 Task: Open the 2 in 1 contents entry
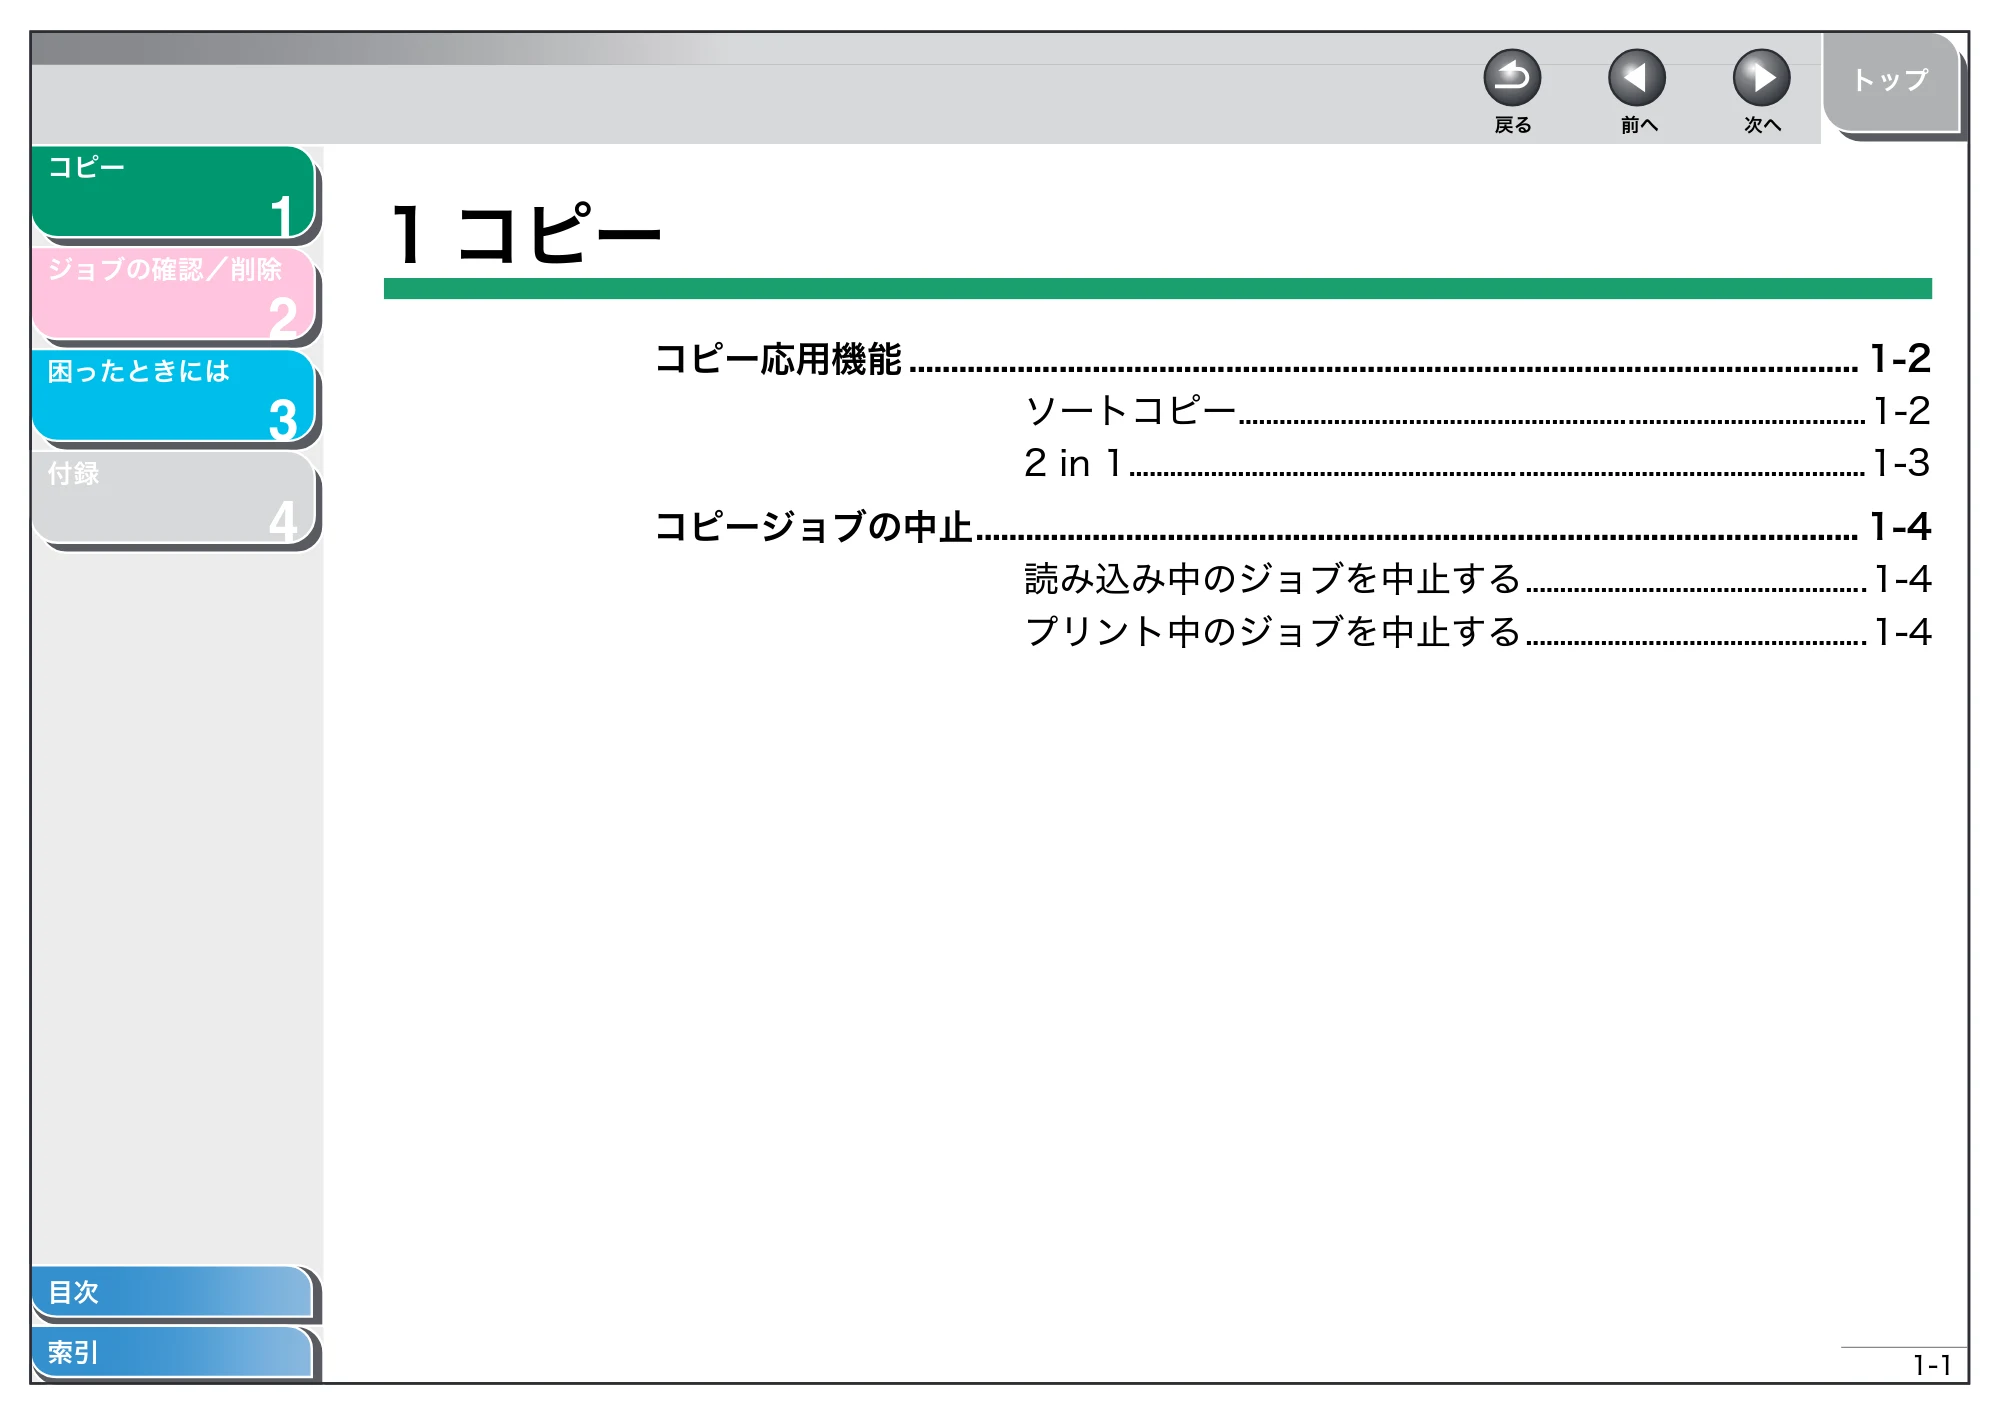(1477, 462)
